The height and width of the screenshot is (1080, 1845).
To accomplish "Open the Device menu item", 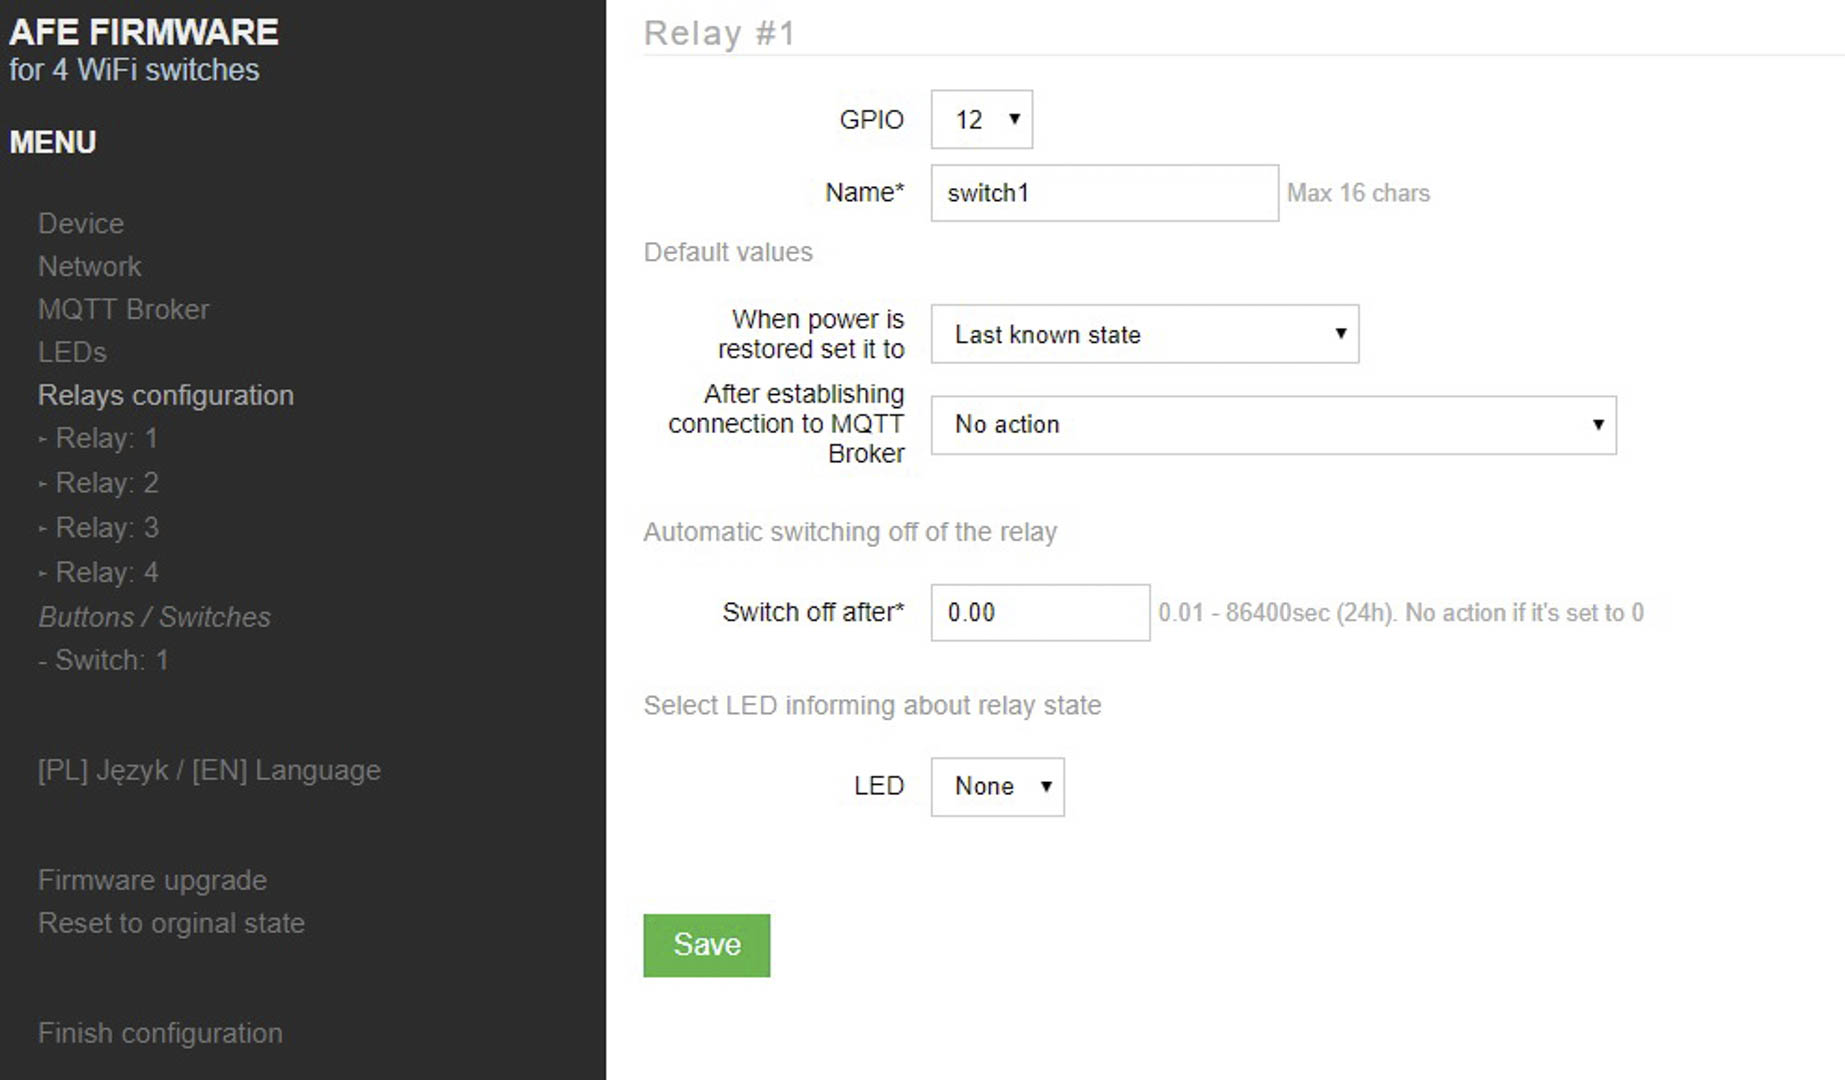I will (x=81, y=223).
